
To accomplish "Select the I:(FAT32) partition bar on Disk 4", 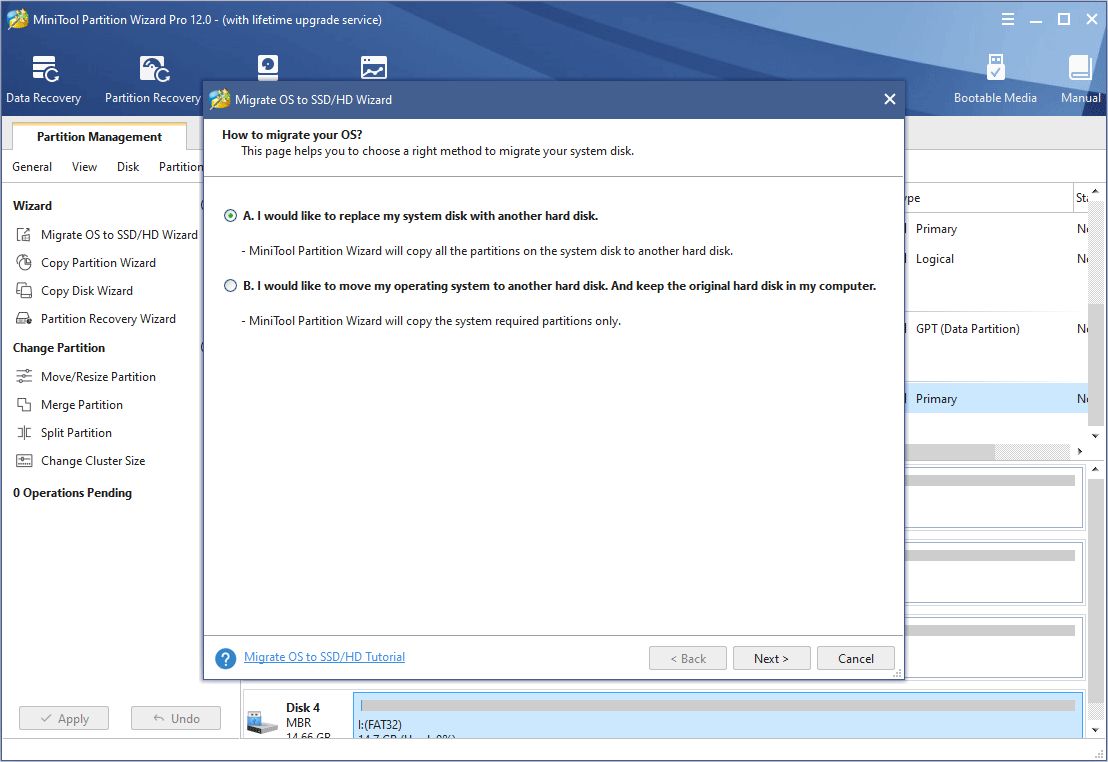I will click(x=718, y=715).
